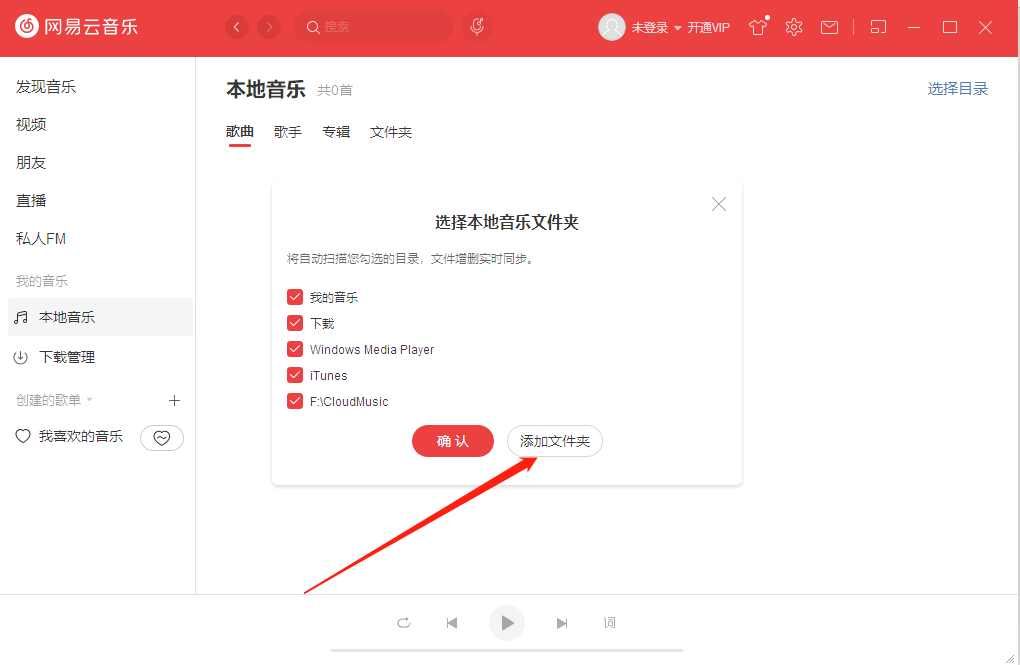Uncheck the Windows Media Player checkbox
Screen dimensions: 1020x665
pyautogui.click(x=295, y=349)
